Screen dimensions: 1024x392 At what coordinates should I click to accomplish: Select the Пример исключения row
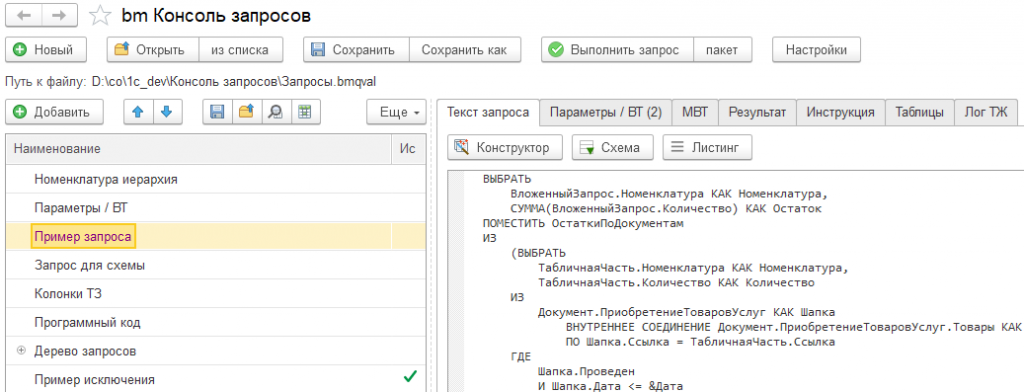coord(215,380)
